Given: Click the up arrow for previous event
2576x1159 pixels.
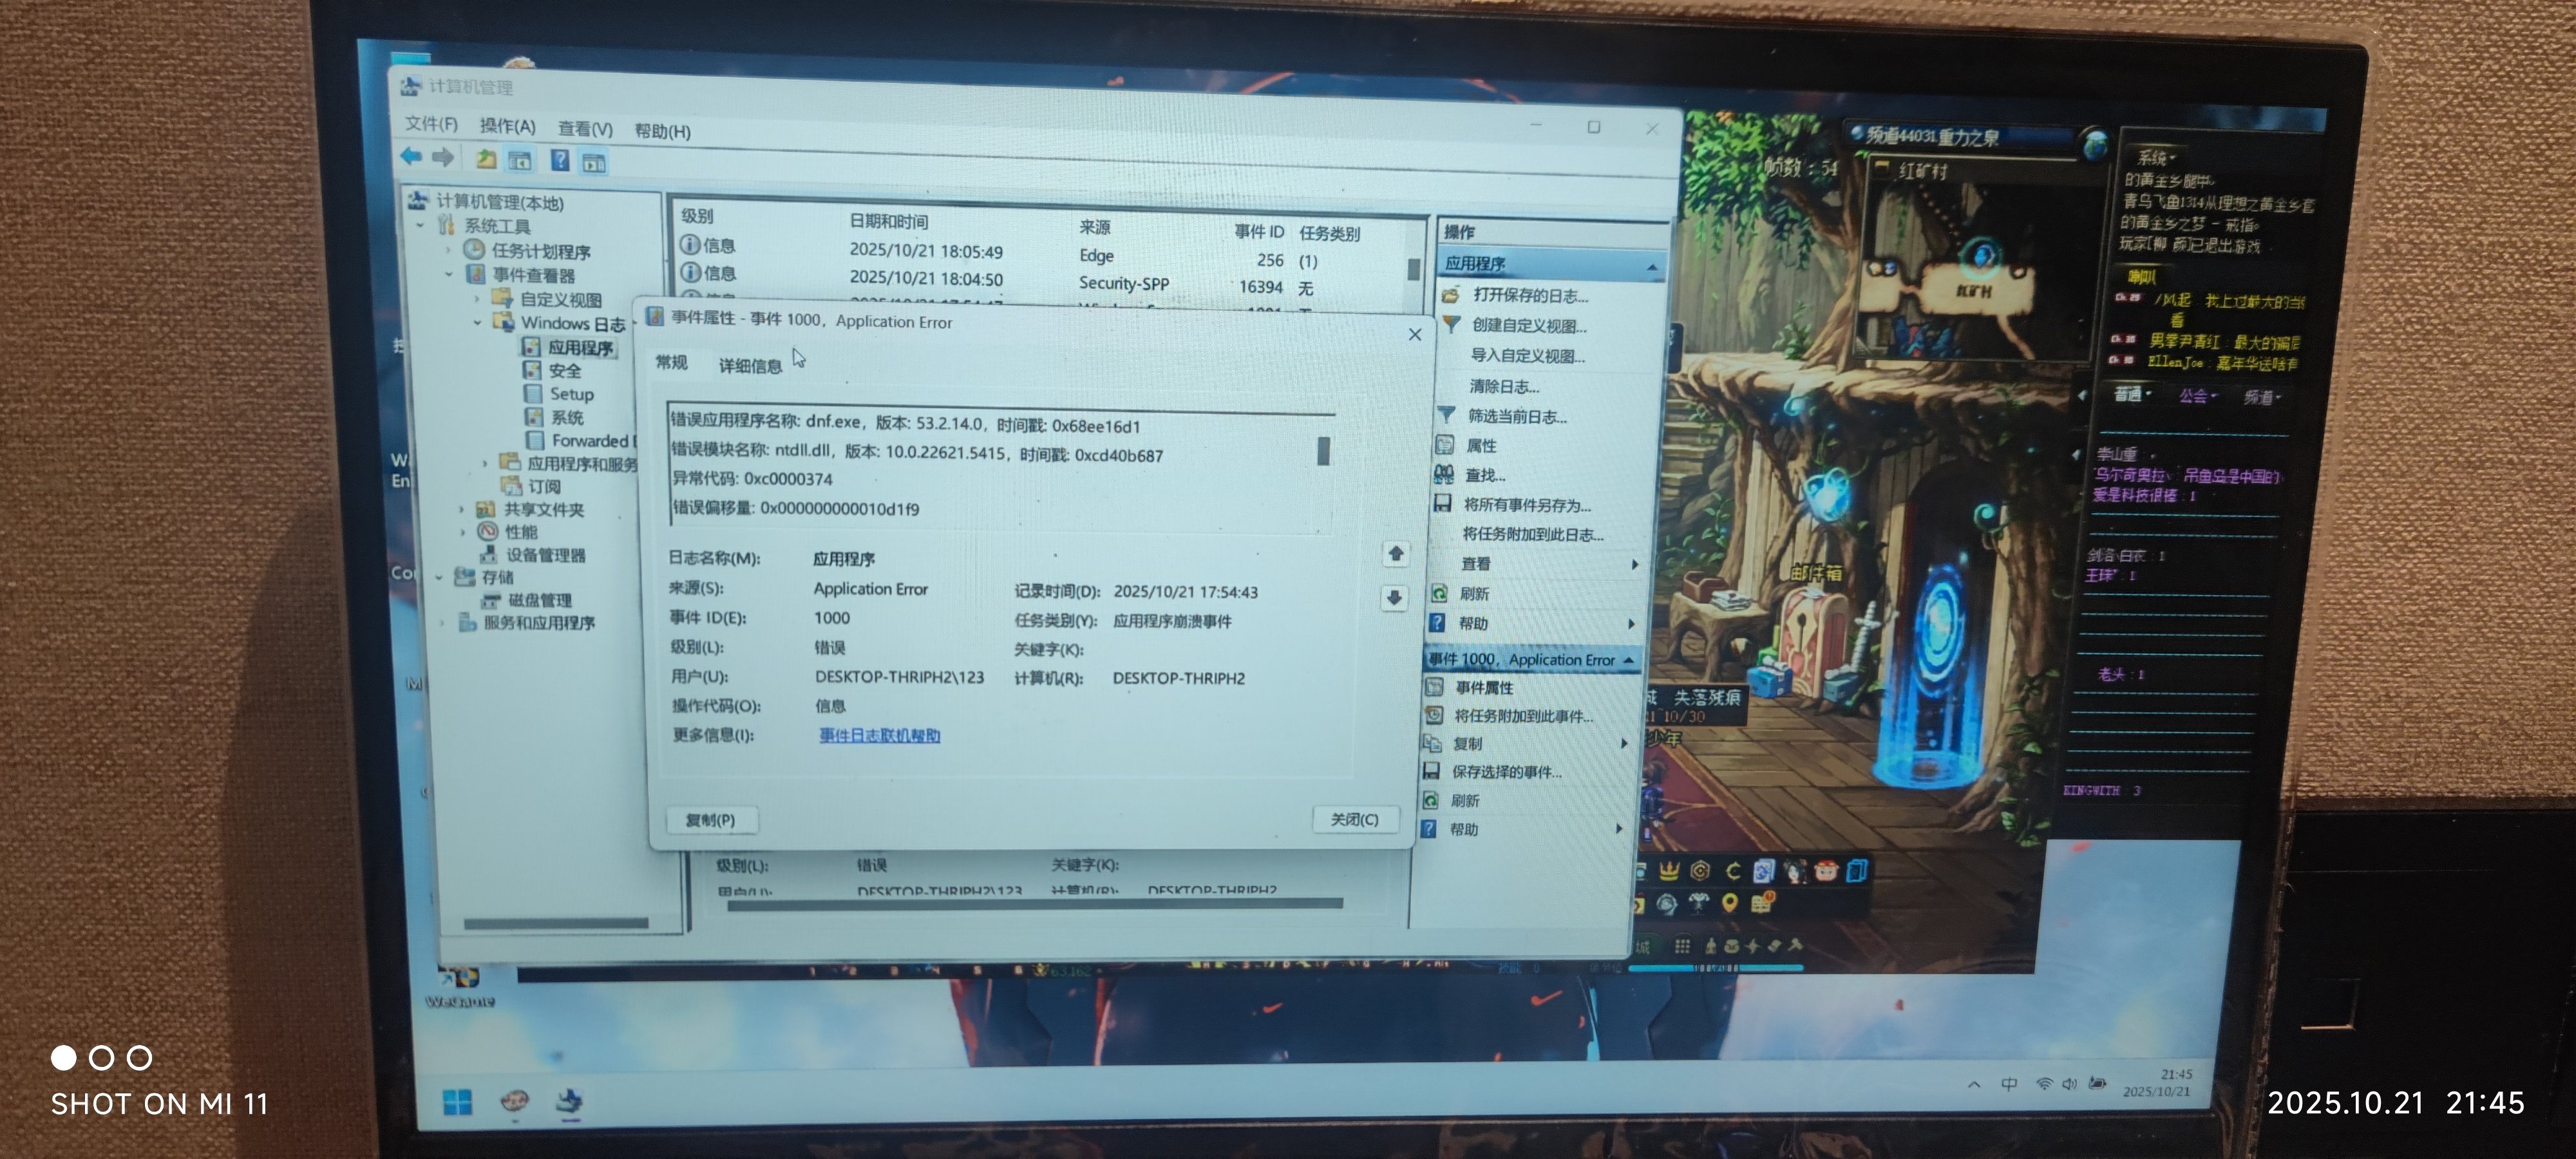Looking at the screenshot, I should tap(1396, 553).
